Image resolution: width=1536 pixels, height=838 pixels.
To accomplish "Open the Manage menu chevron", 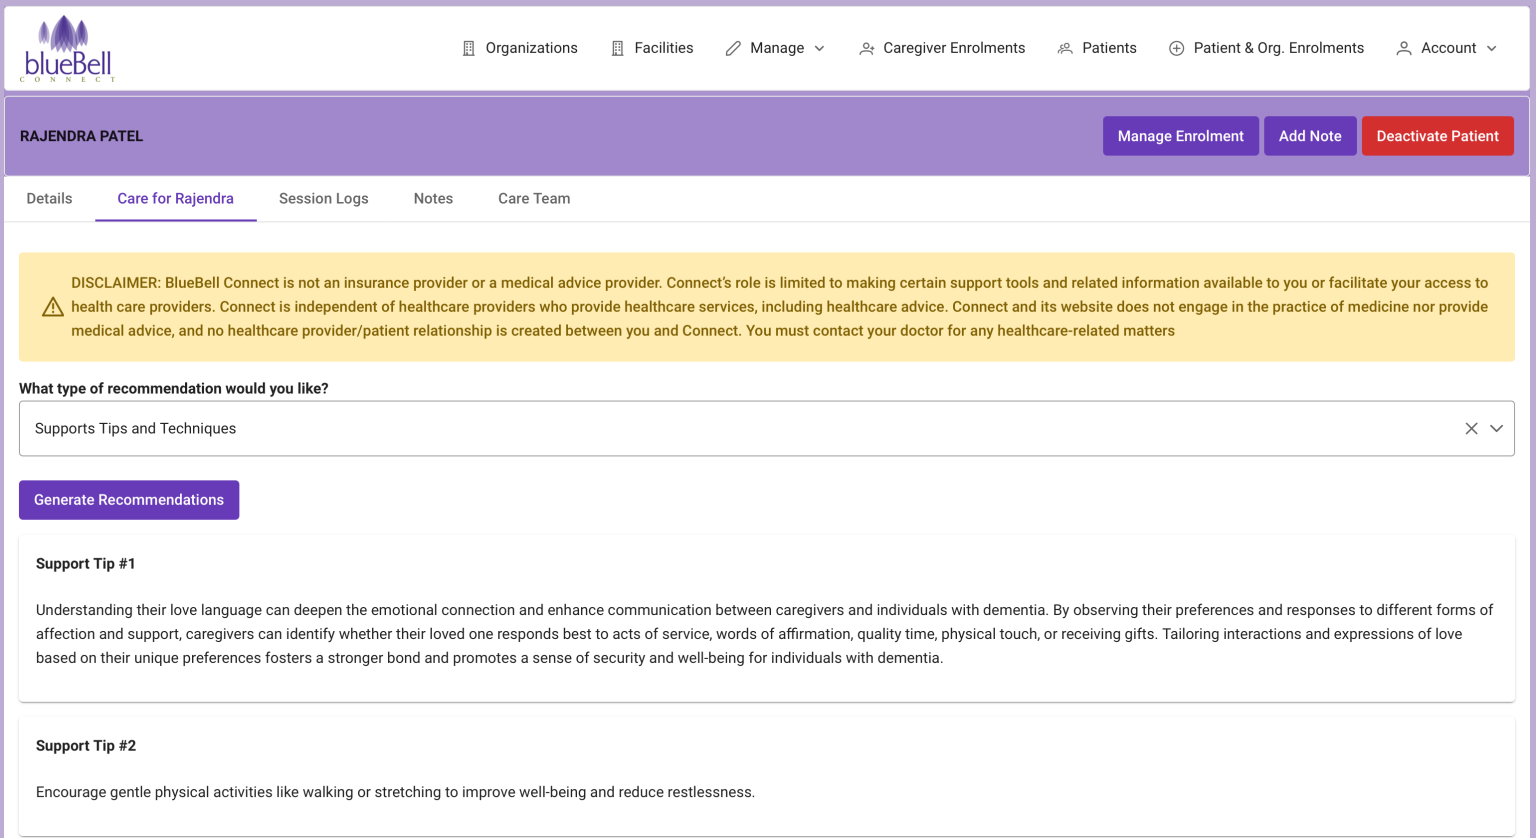I will click(820, 48).
